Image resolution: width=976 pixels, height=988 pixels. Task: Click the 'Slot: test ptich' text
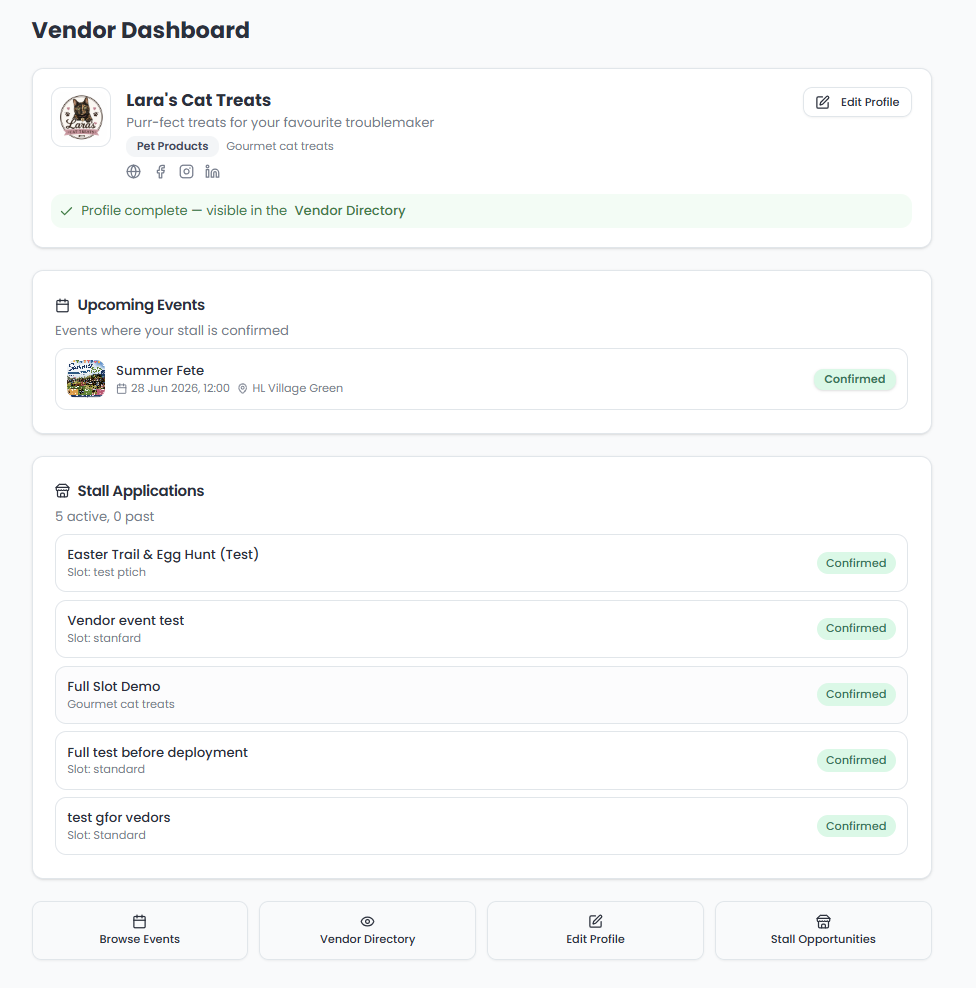(106, 572)
